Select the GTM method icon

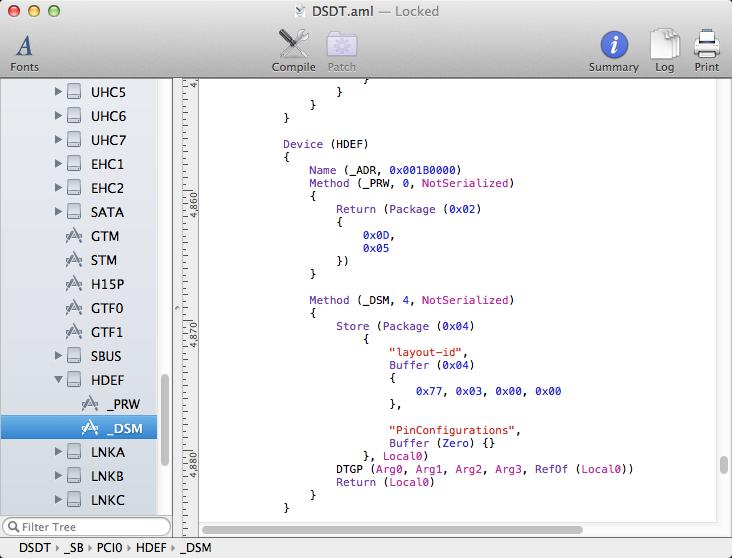point(74,236)
